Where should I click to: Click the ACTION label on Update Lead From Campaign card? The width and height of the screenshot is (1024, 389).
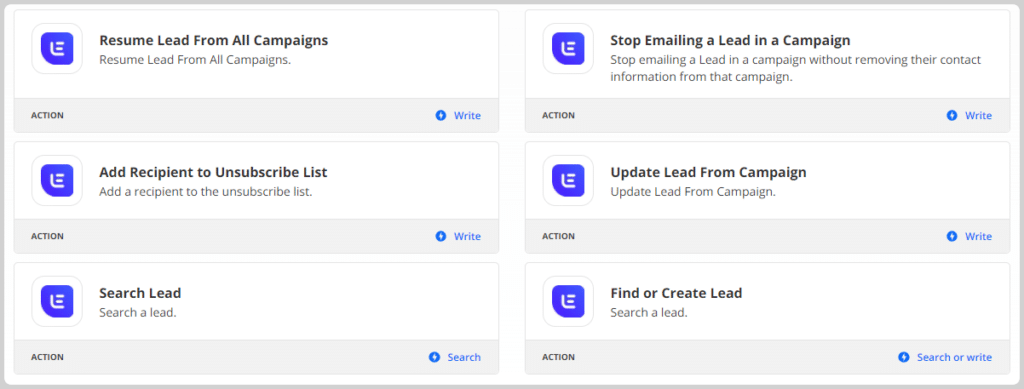[x=558, y=236]
